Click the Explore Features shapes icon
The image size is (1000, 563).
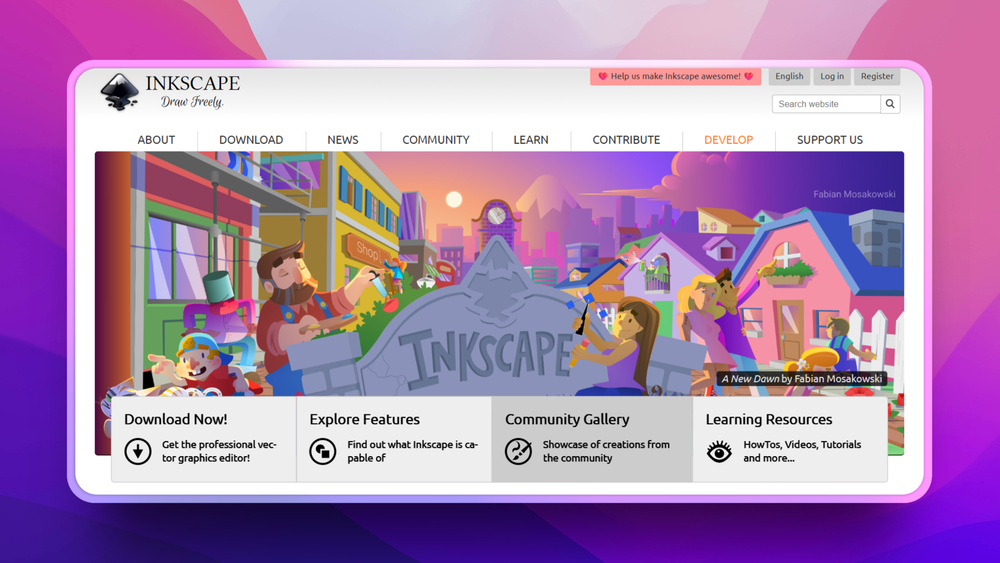coord(323,451)
